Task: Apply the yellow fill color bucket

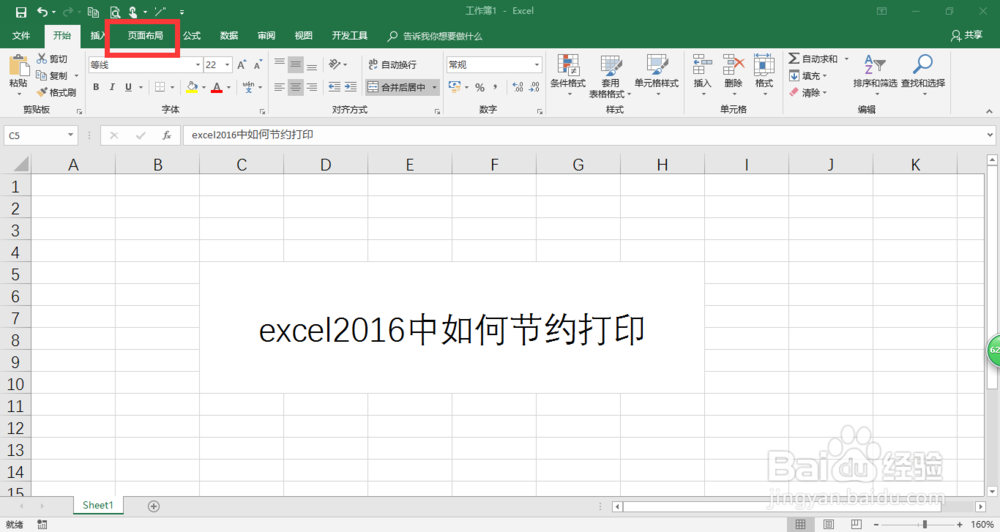Action: (x=191, y=87)
